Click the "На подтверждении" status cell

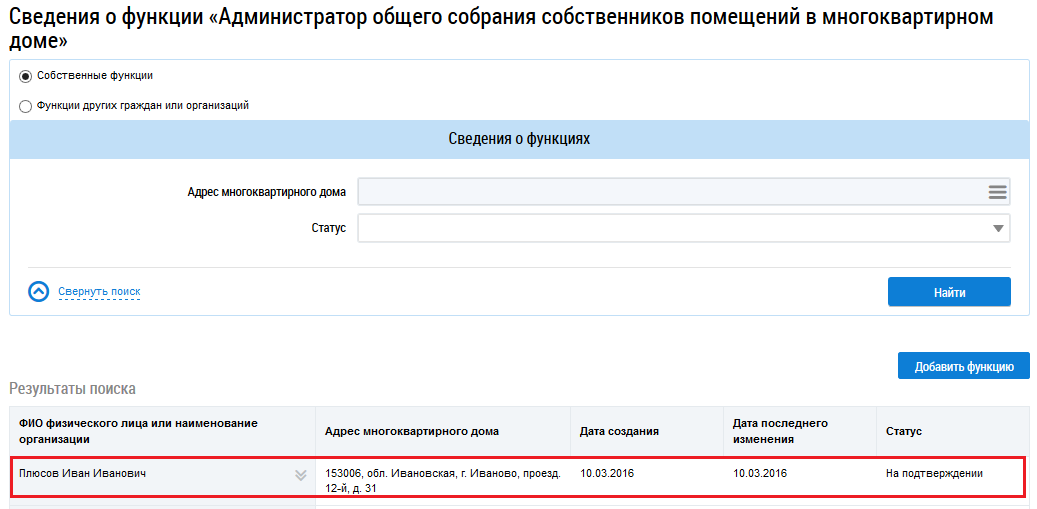point(934,473)
